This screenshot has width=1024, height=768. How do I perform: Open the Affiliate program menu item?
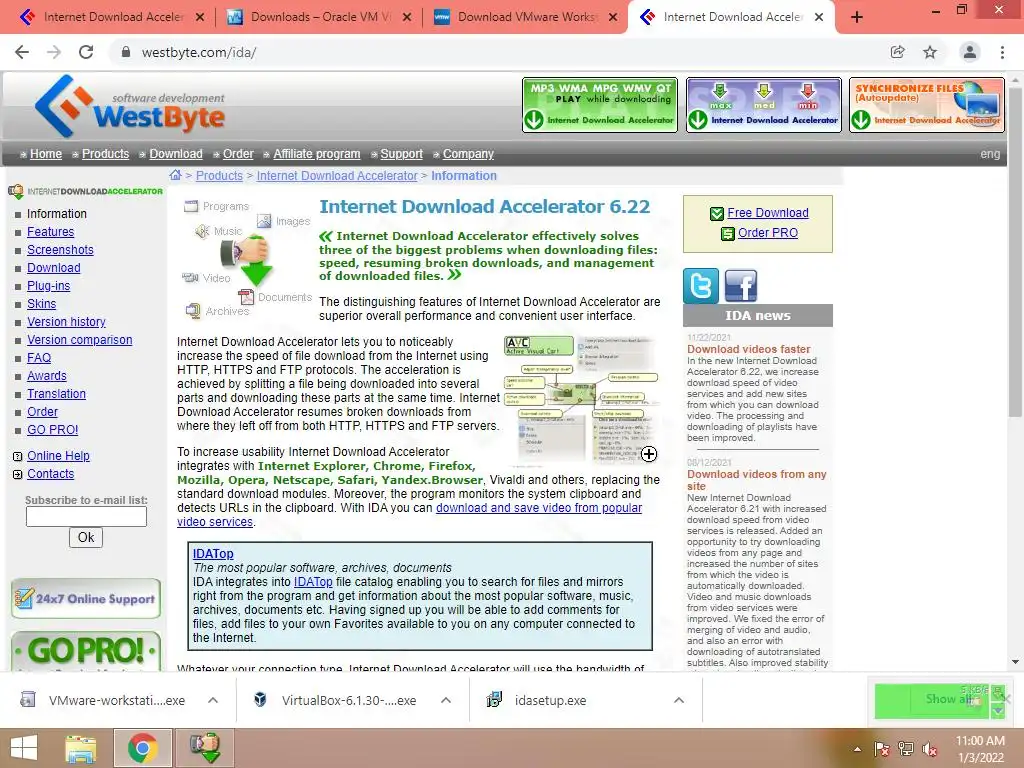(x=317, y=154)
